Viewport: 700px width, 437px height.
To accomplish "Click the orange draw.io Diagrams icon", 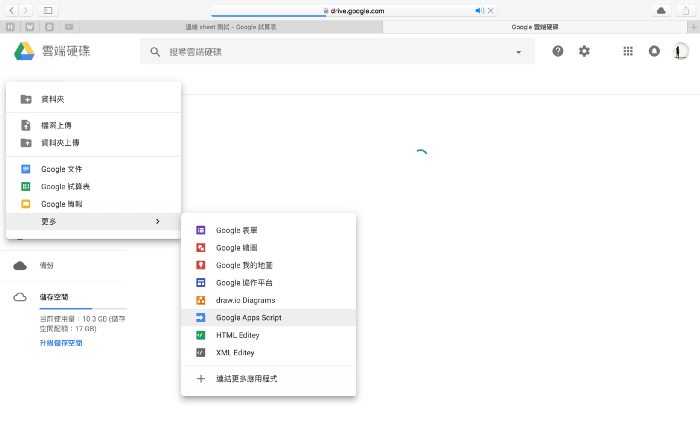I will [201, 300].
